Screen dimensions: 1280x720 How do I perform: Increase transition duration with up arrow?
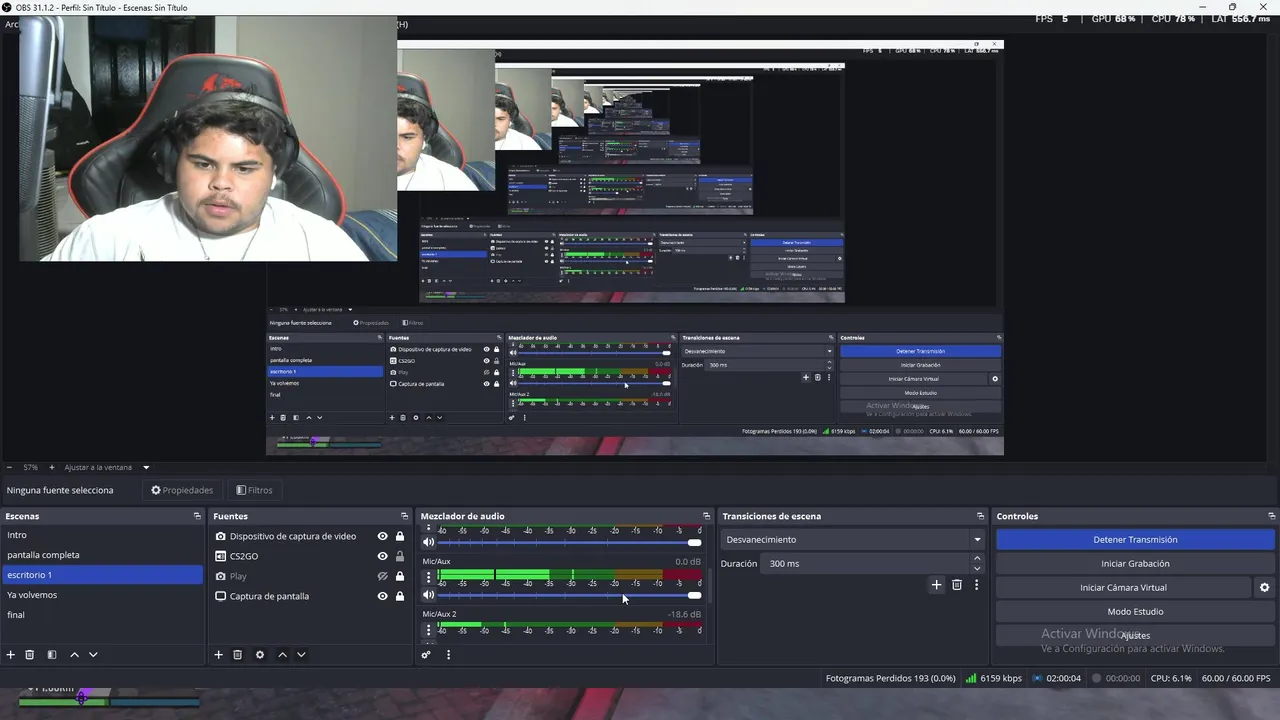coord(977,559)
